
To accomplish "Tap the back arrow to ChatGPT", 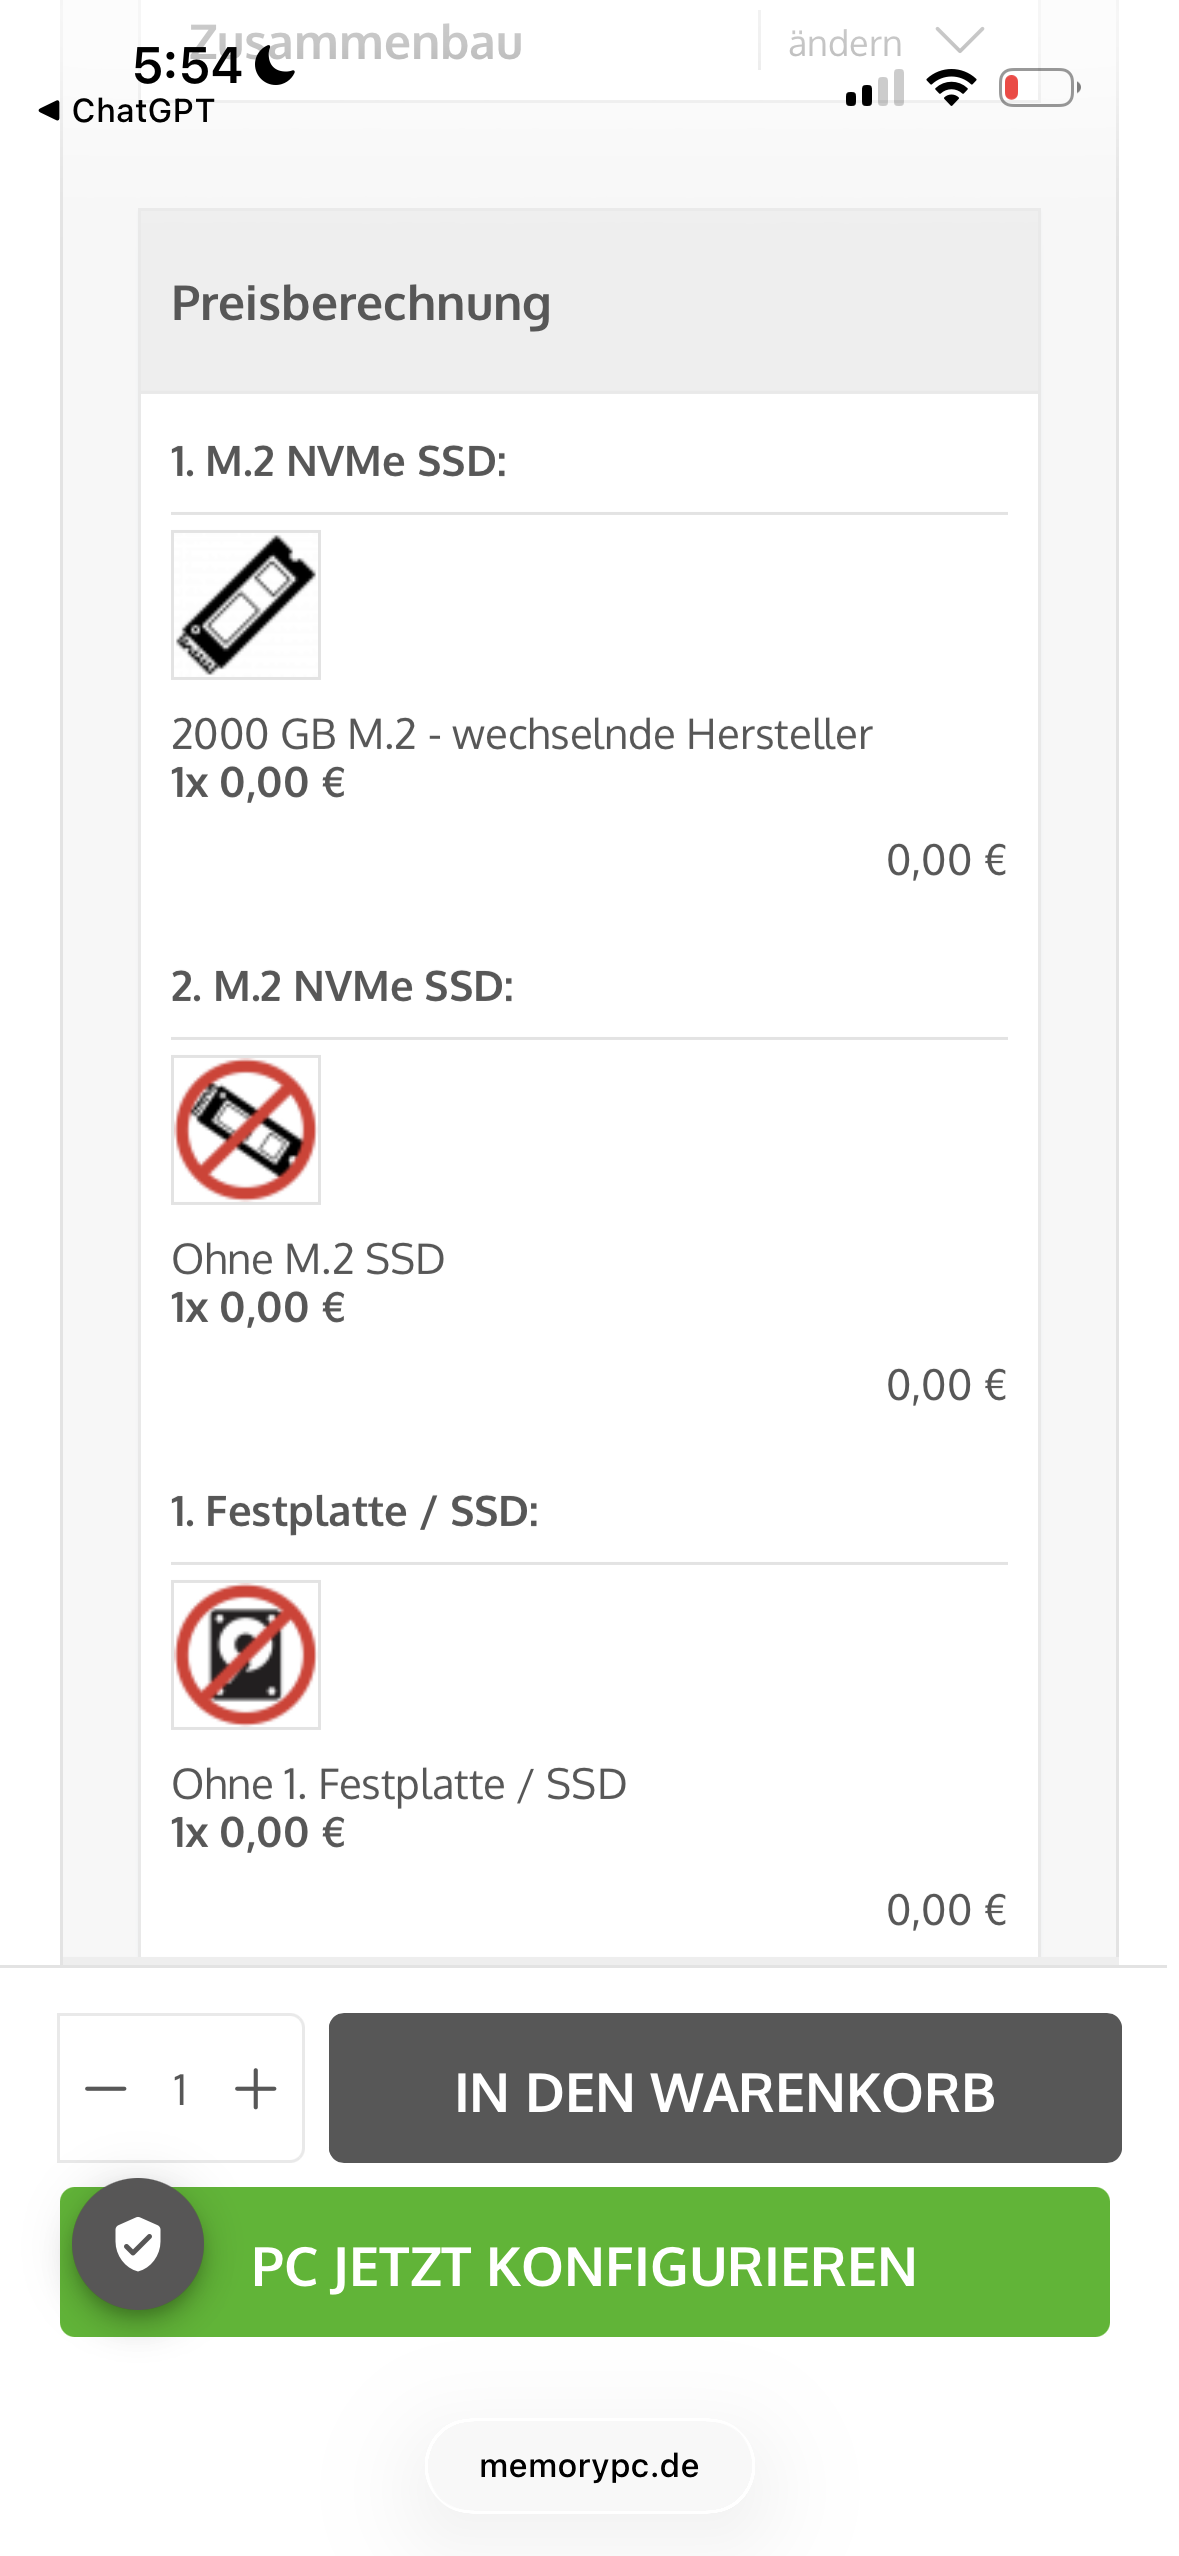I will click(50, 110).
